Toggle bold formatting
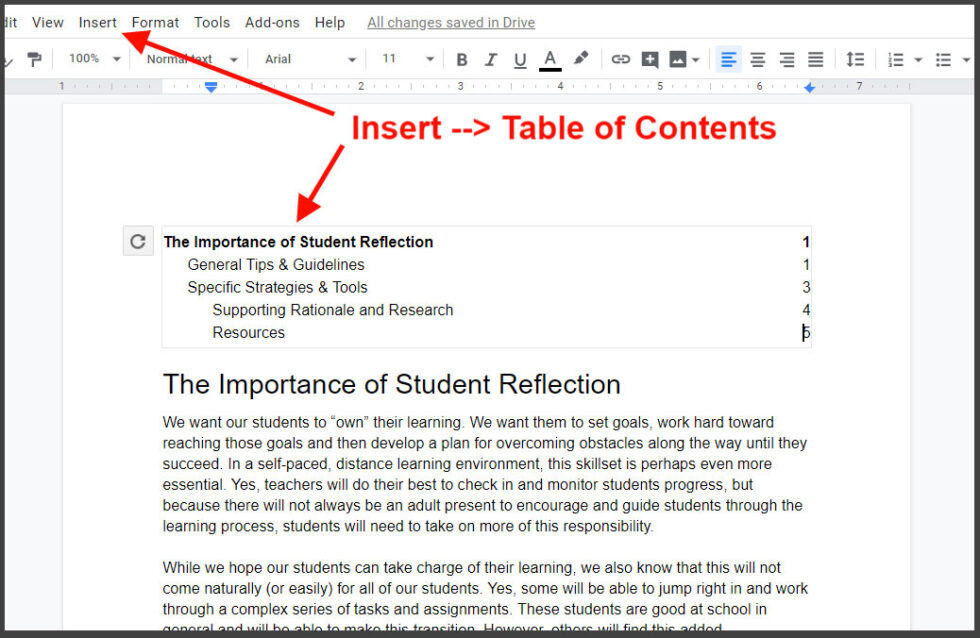 [461, 59]
